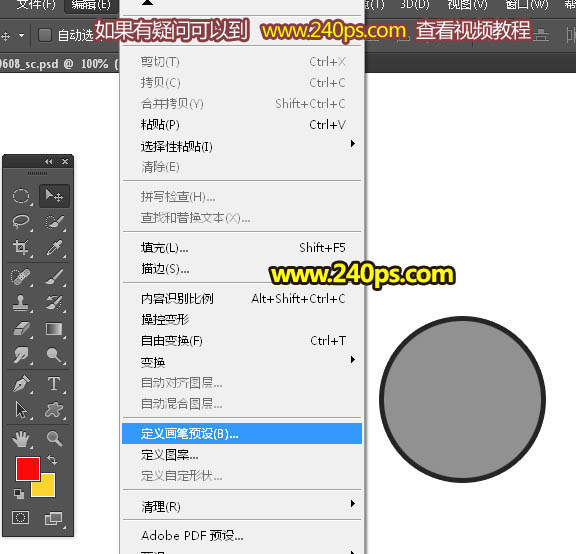Select the Dodge tool
This screenshot has width=576, height=554.
pyautogui.click(x=54, y=355)
